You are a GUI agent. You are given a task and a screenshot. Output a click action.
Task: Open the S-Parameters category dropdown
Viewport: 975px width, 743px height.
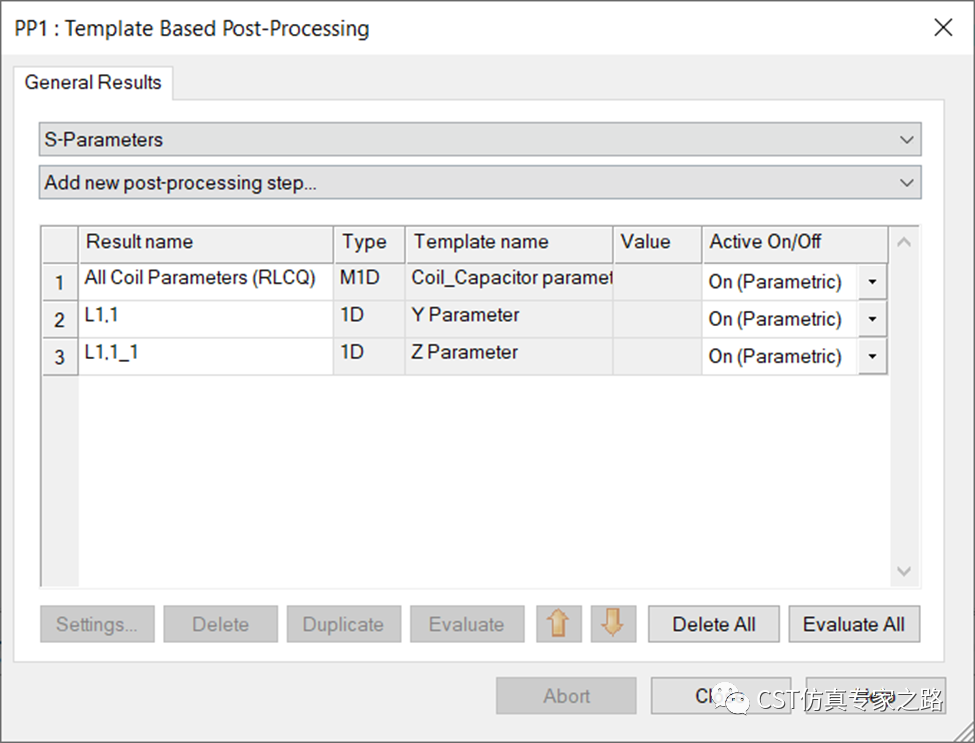pos(480,140)
